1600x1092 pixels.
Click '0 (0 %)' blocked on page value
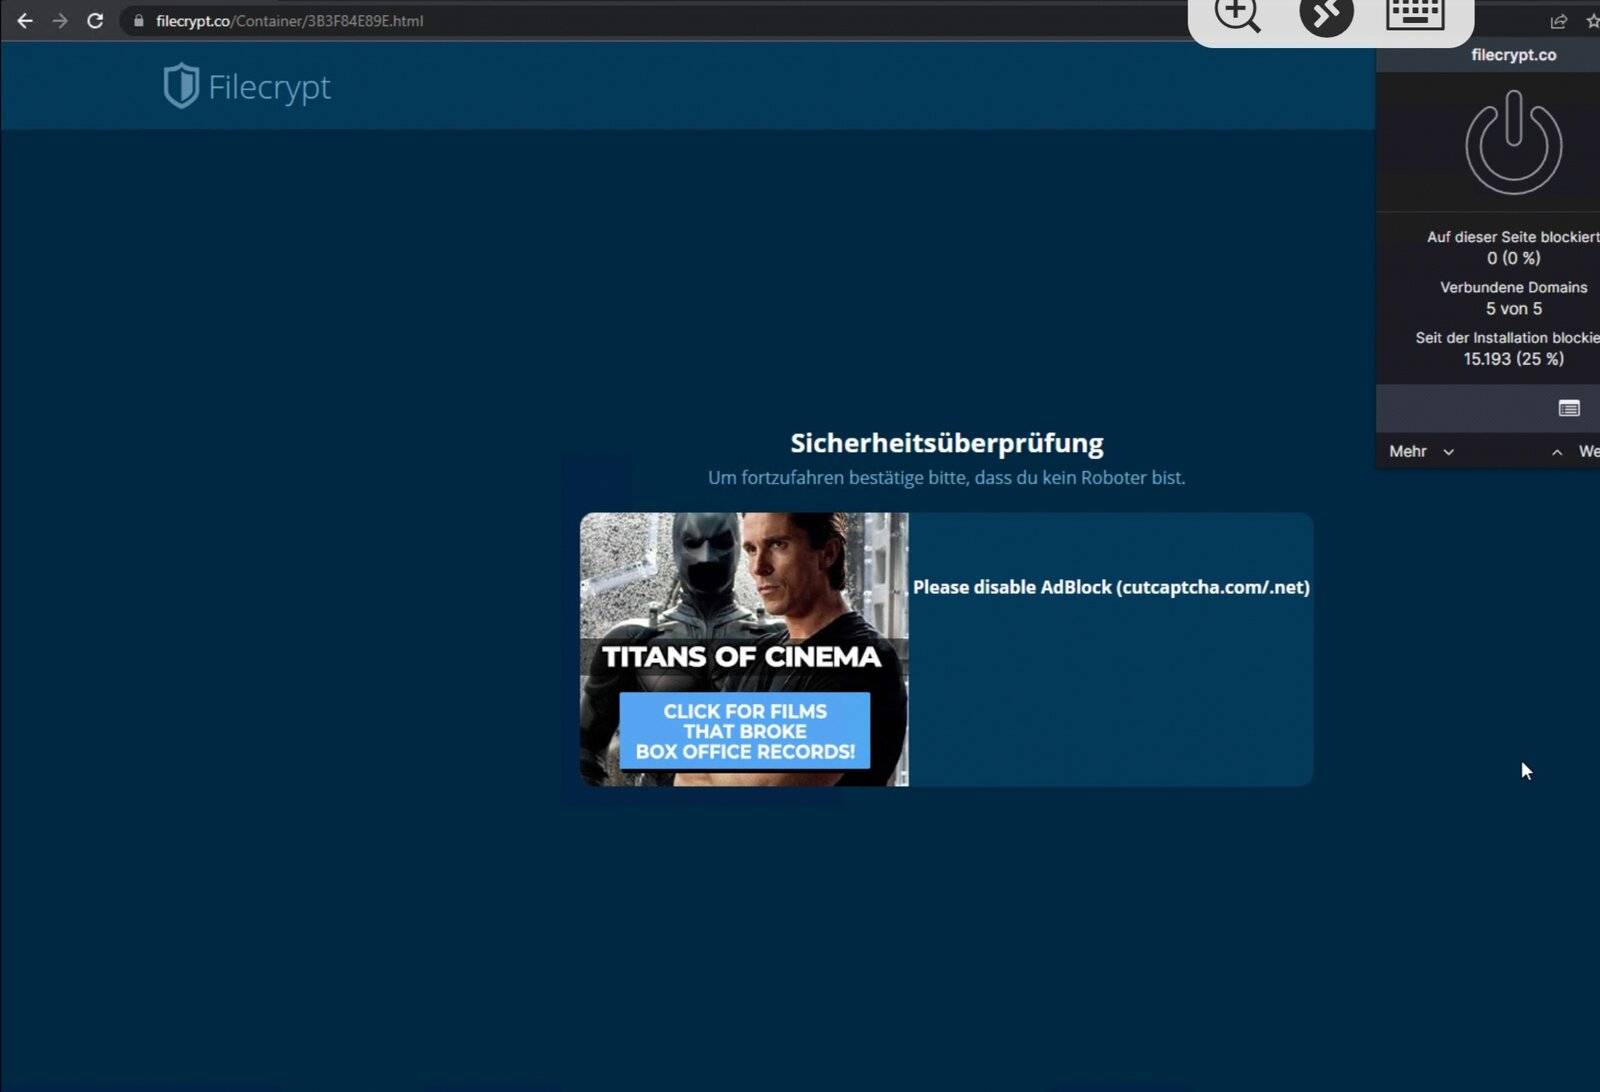[x=1513, y=258]
